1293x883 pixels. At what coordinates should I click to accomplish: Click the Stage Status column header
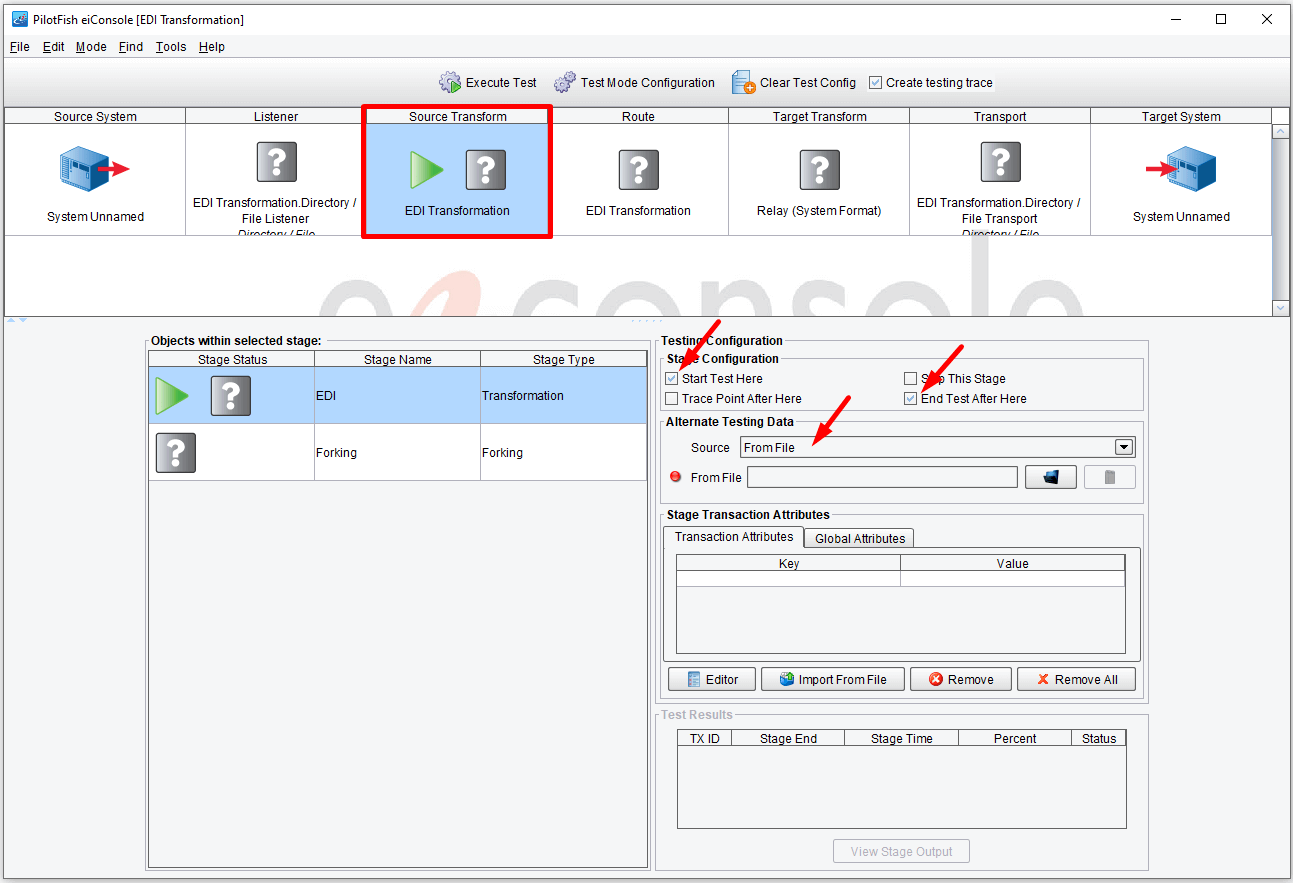click(232, 359)
